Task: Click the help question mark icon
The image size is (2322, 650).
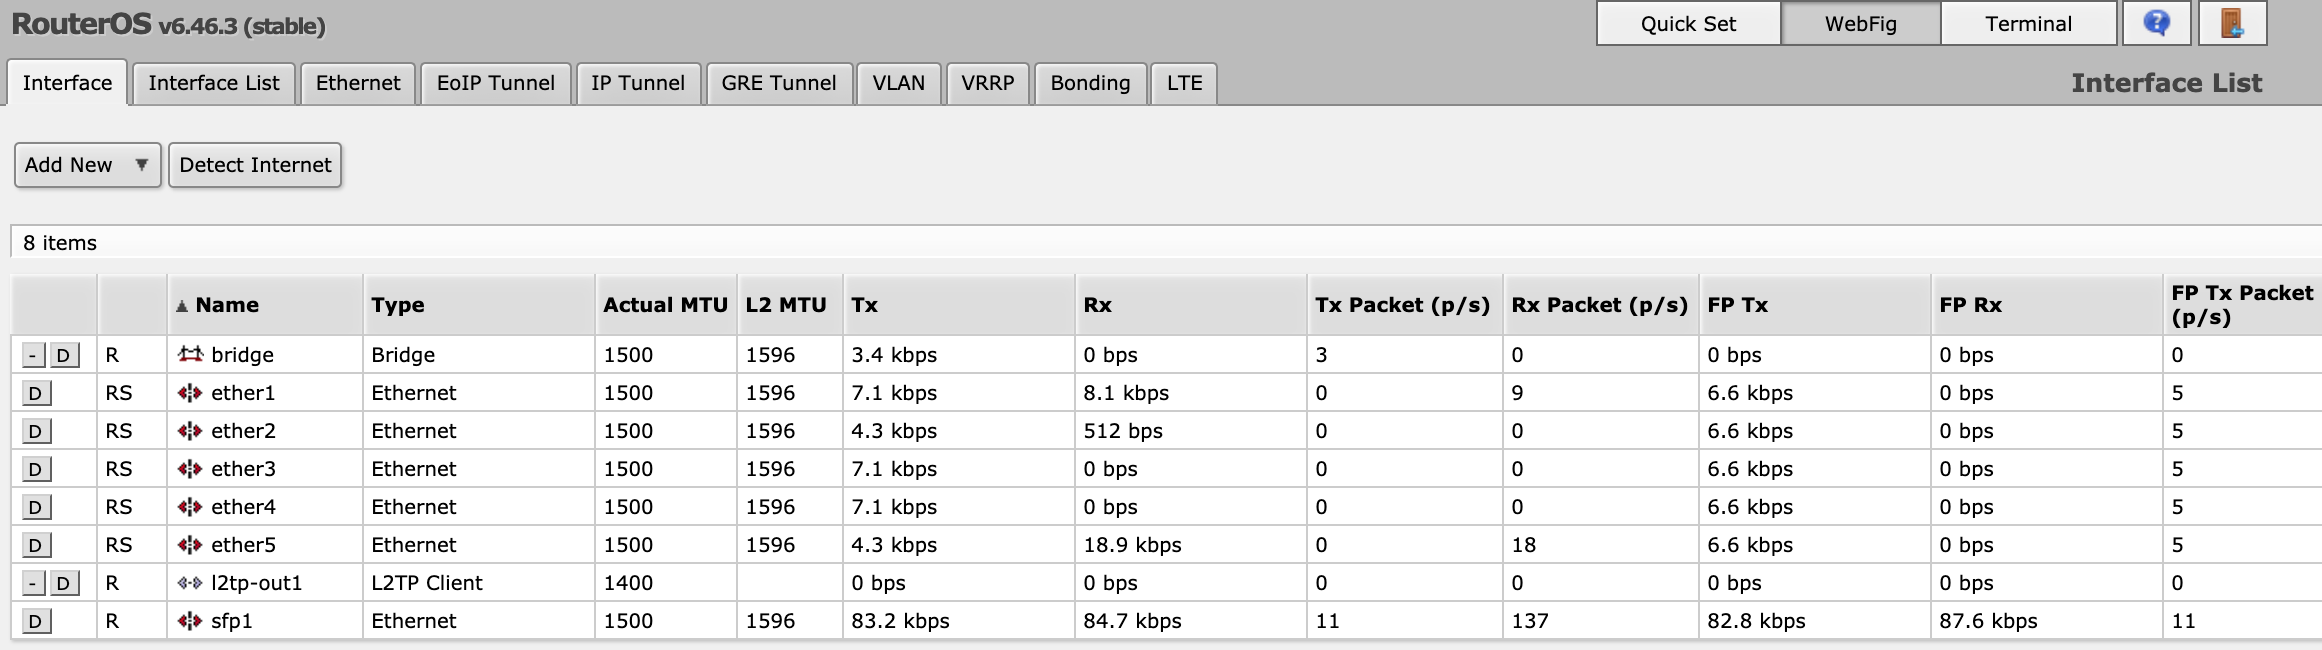Action: click(2157, 23)
